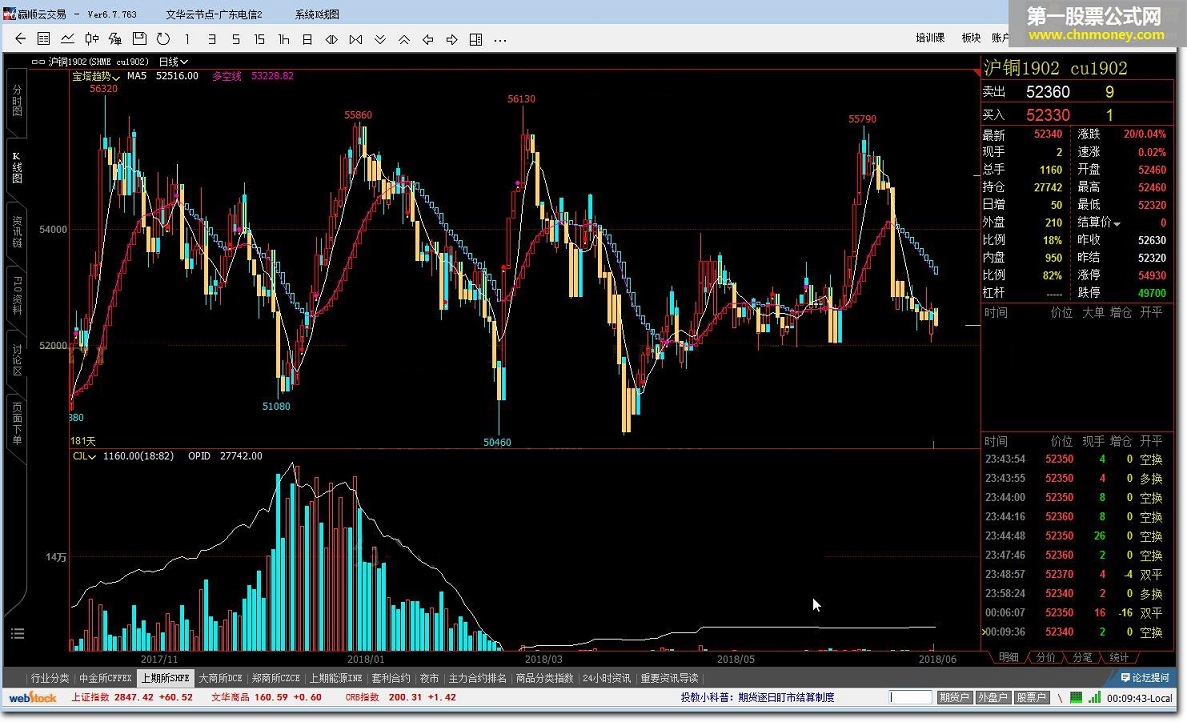Switch to 明细 tab in trade panel
This screenshot has width=1187, height=722.
tap(1008, 657)
